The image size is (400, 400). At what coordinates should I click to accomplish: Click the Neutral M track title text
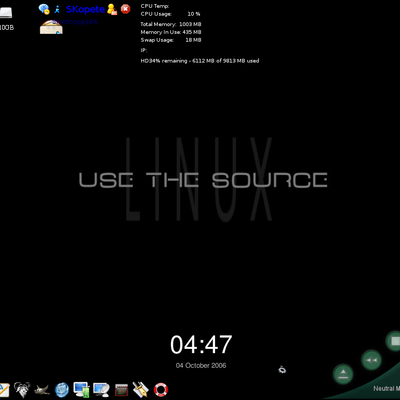pyautogui.click(x=386, y=388)
